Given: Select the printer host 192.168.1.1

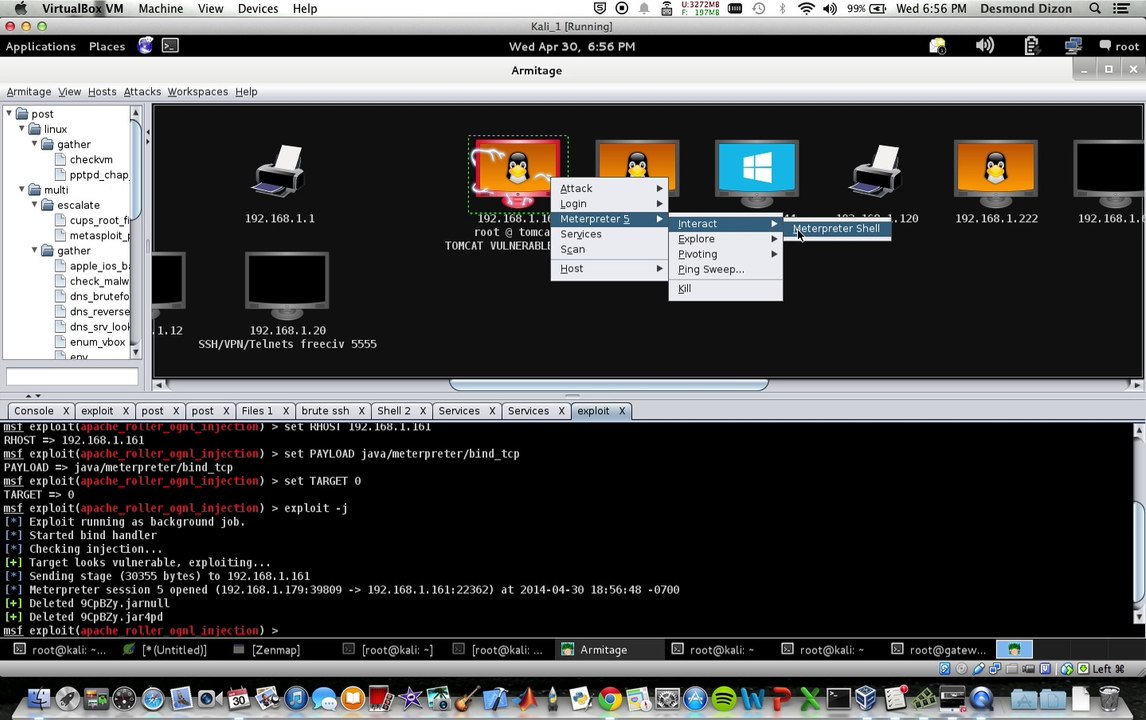Looking at the screenshot, I should pyautogui.click(x=278, y=171).
